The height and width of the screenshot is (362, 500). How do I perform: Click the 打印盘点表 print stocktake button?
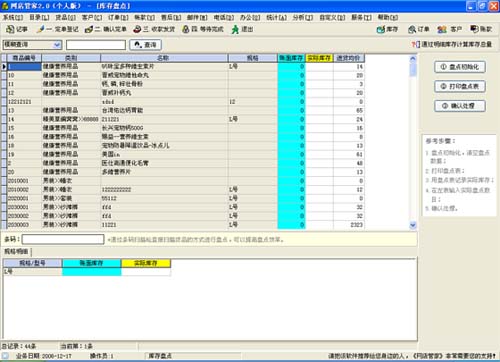pyautogui.click(x=460, y=86)
